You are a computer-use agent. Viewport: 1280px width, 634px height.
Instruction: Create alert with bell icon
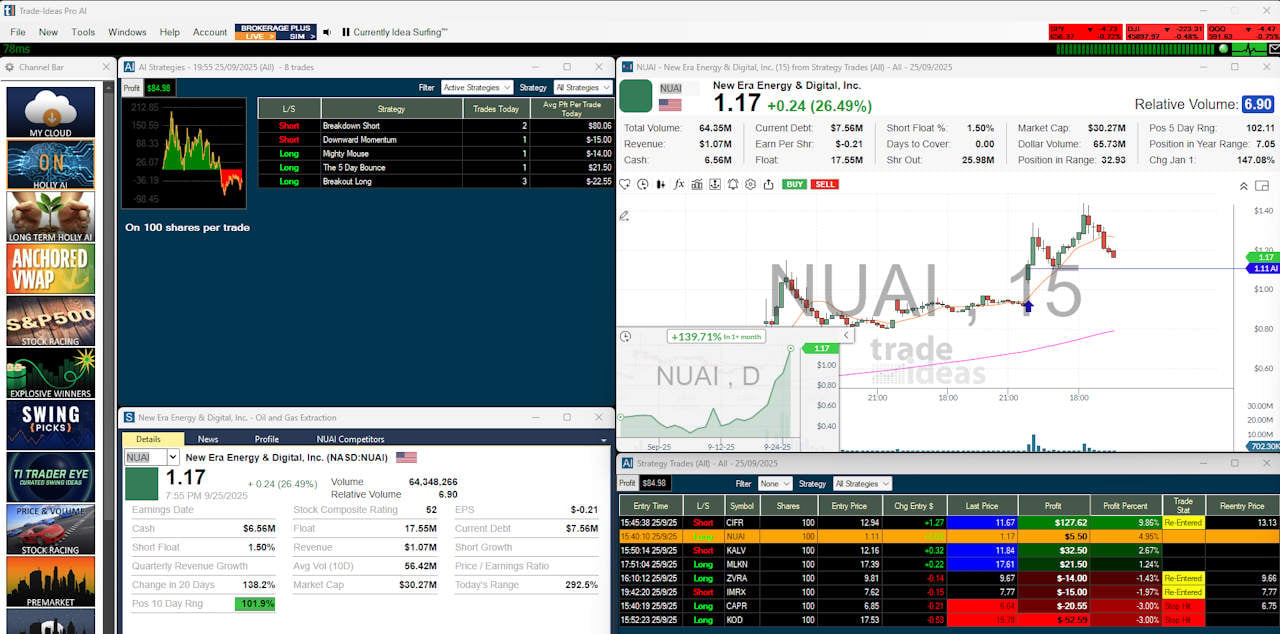[733, 184]
